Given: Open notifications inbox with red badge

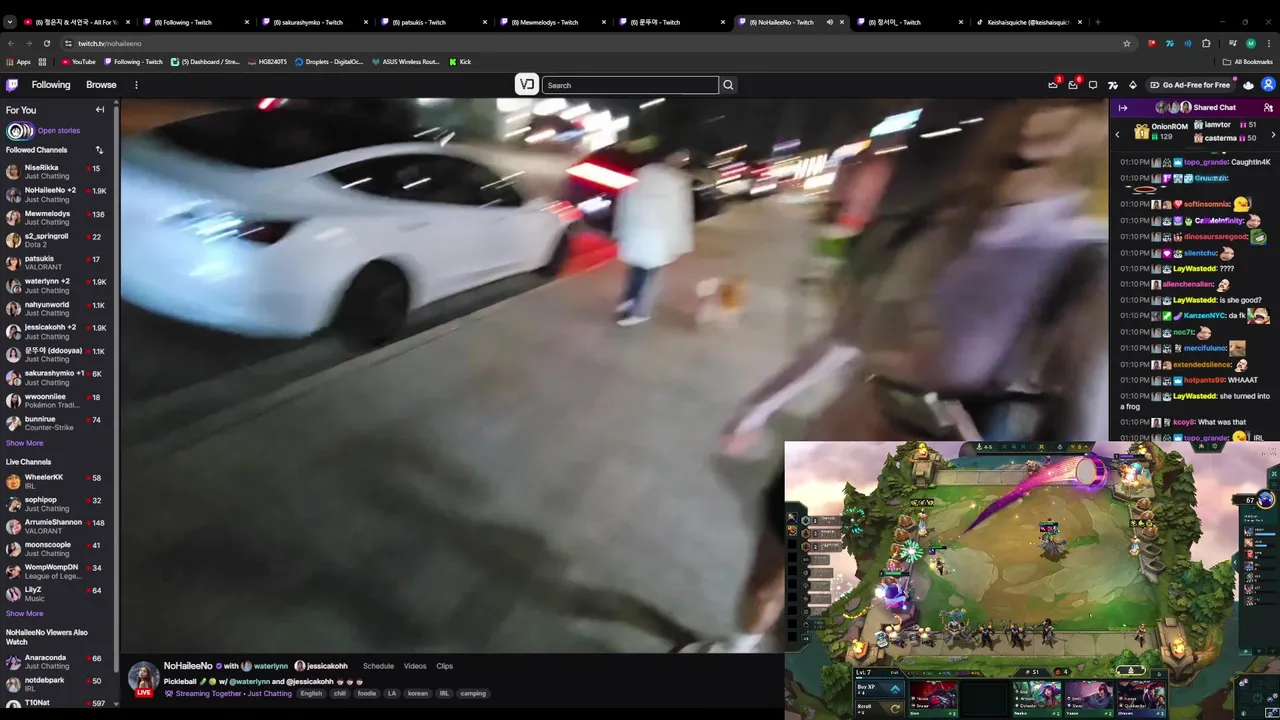Looking at the screenshot, I should pyautogui.click(x=1073, y=85).
